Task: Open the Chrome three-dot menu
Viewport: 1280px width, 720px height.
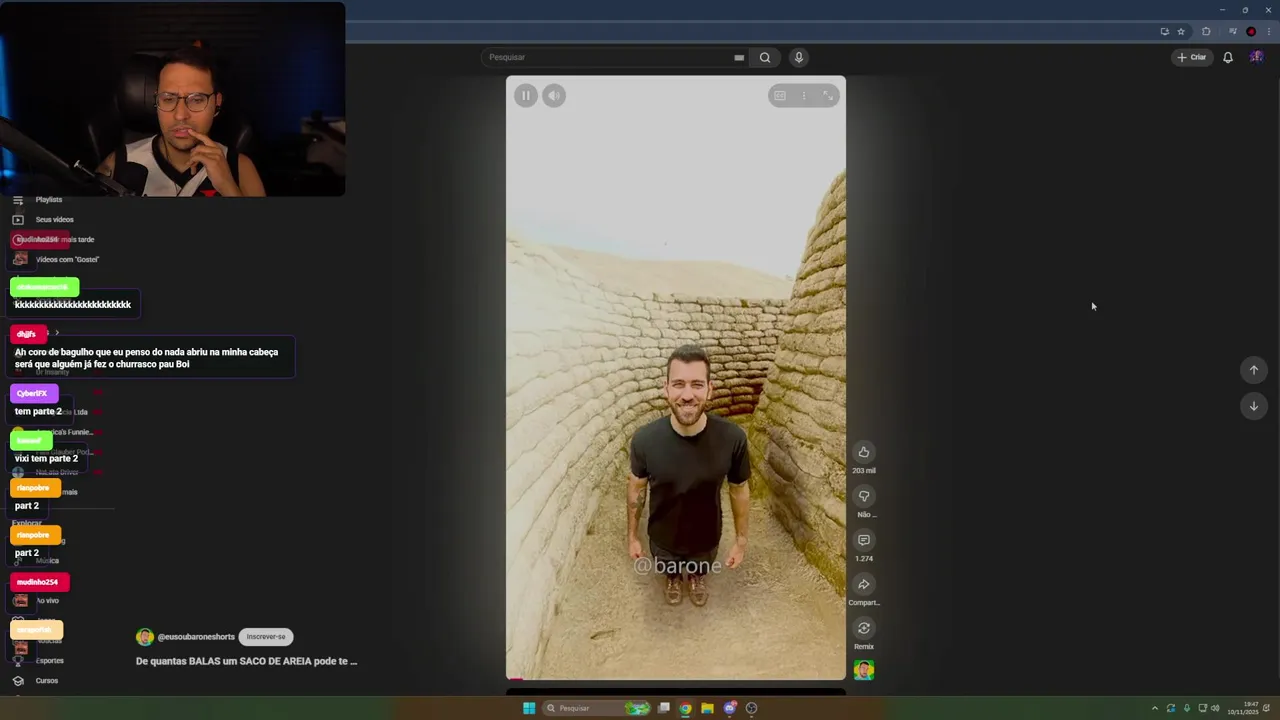Action: [1268, 31]
